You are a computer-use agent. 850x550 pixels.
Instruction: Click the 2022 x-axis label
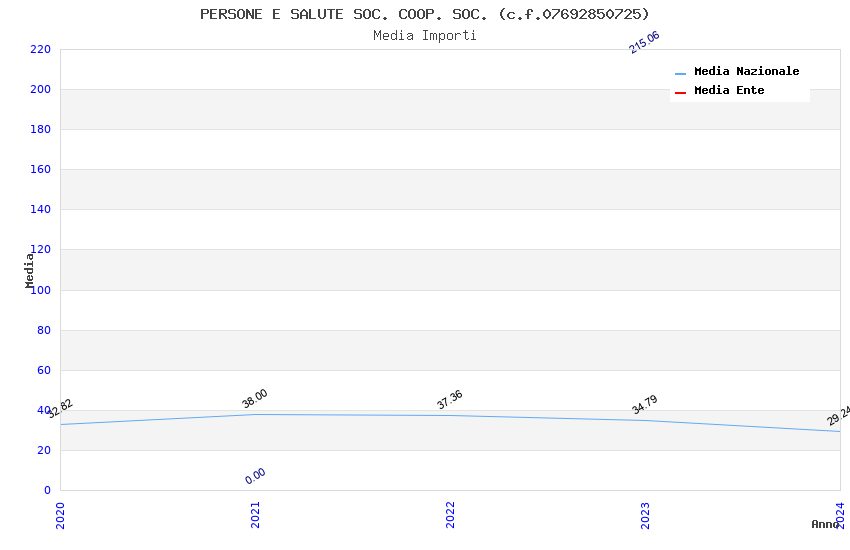(450, 515)
